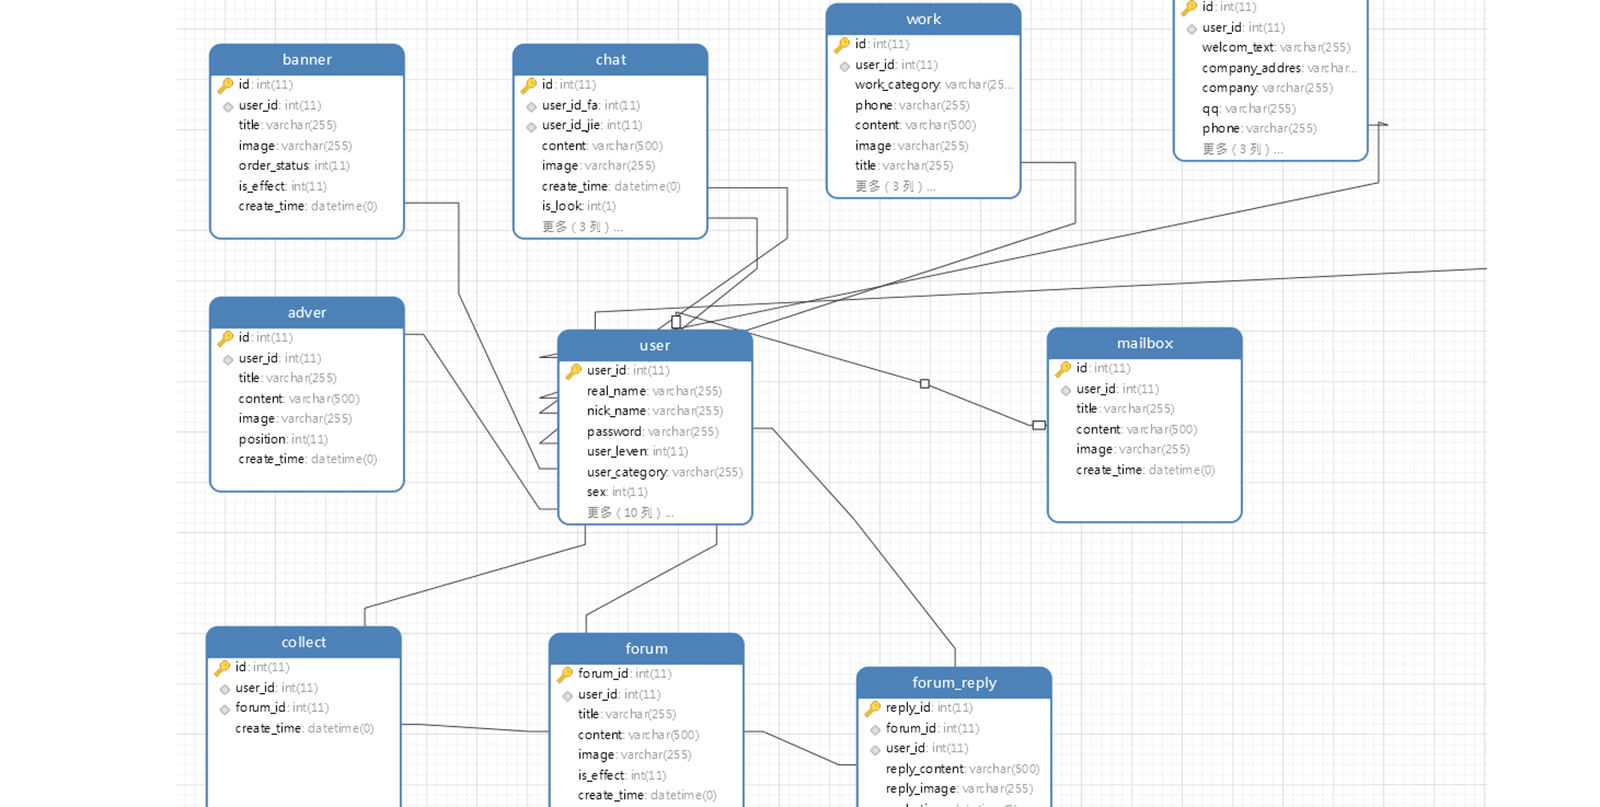This screenshot has width=1600, height=807.
Task: Select the collect table header
Action: [304, 642]
